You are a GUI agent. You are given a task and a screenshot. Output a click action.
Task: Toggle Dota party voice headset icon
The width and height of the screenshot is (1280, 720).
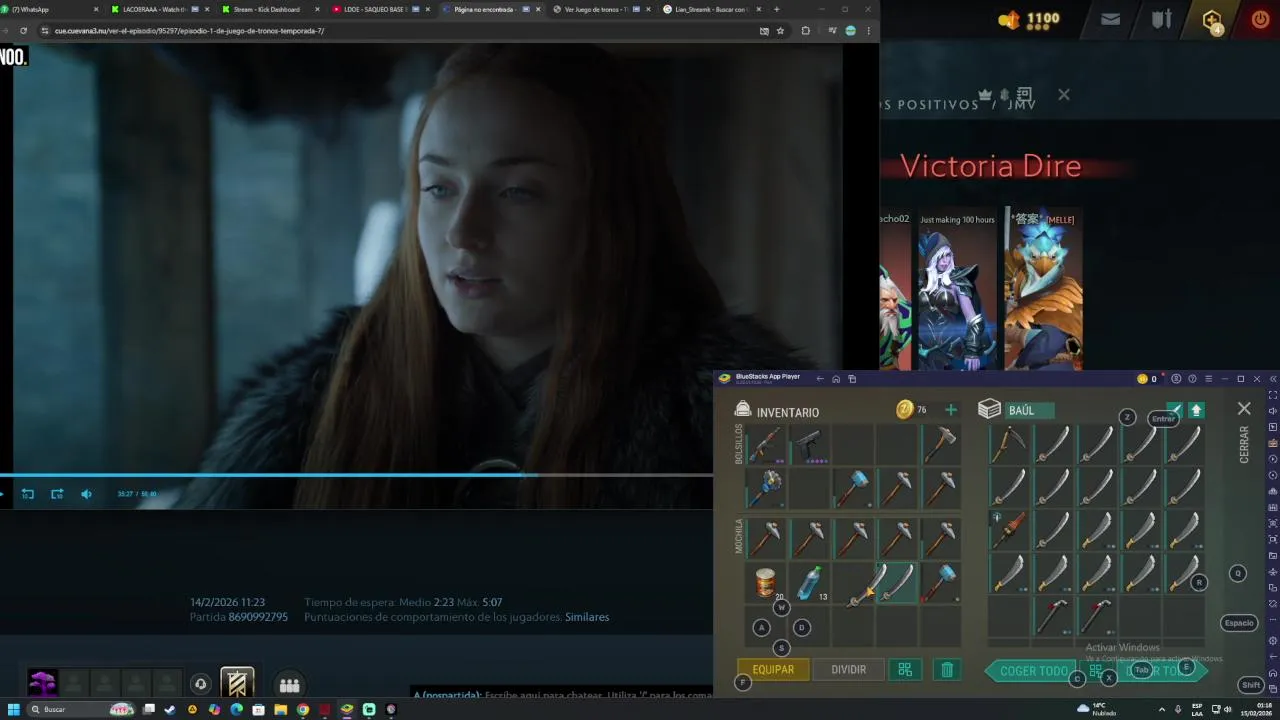pyautogui.click(x=200, y=685)
